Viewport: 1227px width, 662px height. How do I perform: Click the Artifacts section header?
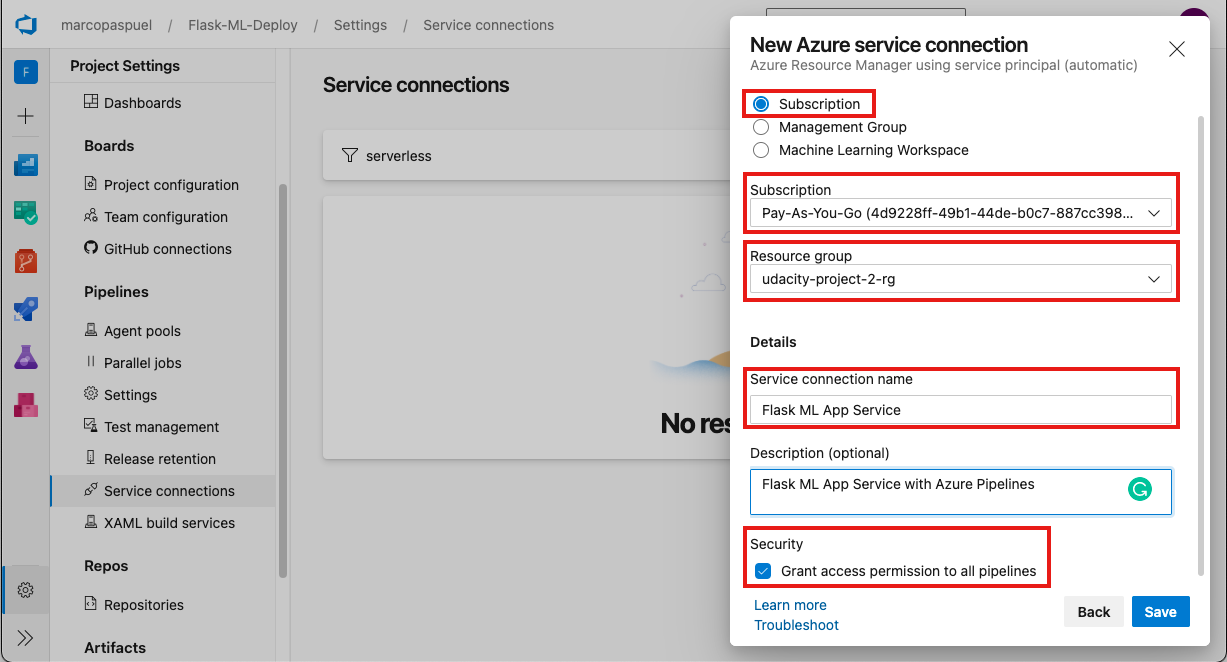115,648
